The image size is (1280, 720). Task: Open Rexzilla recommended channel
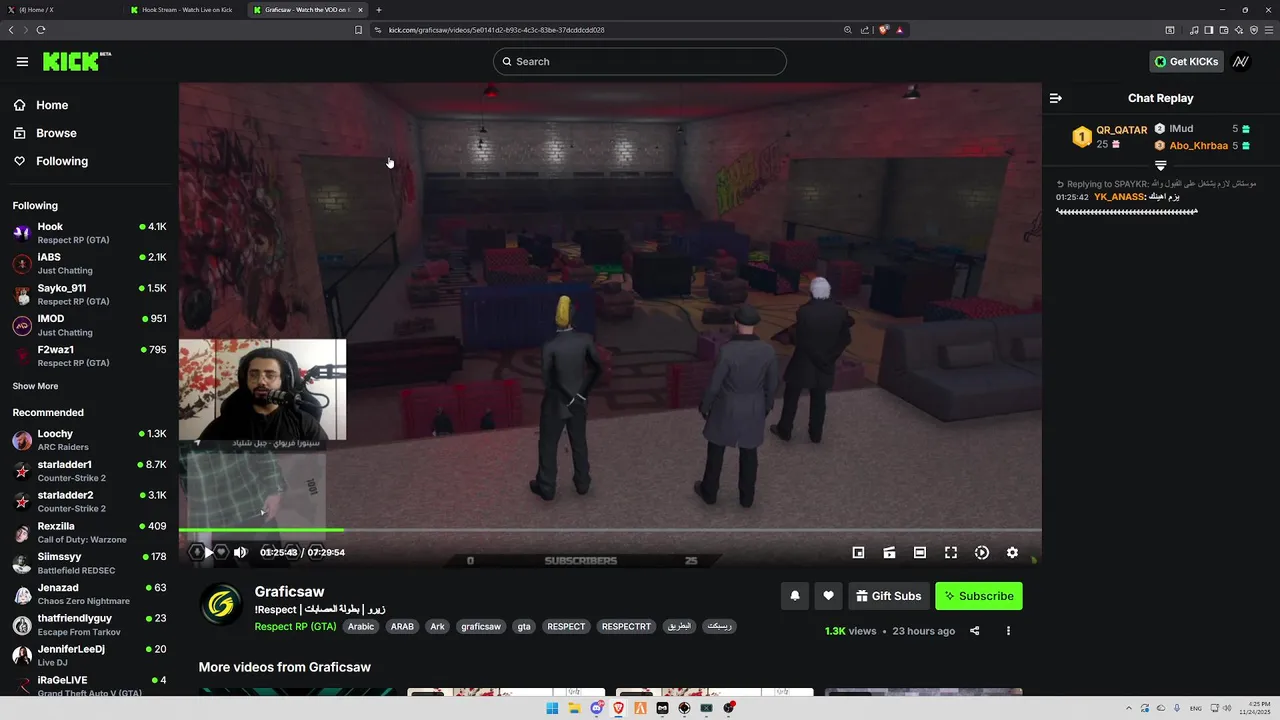pos(89,533)
